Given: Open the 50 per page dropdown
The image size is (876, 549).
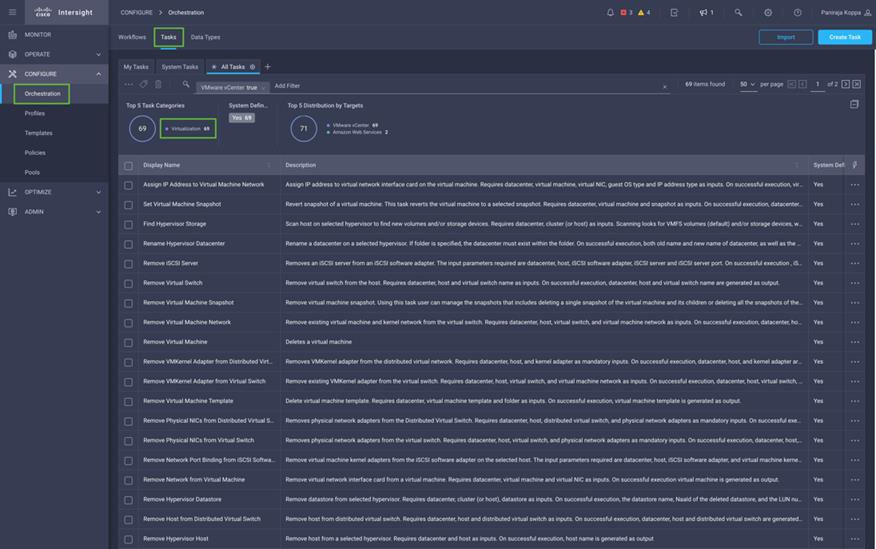Looking at the screenshot, I should (748, 84).
